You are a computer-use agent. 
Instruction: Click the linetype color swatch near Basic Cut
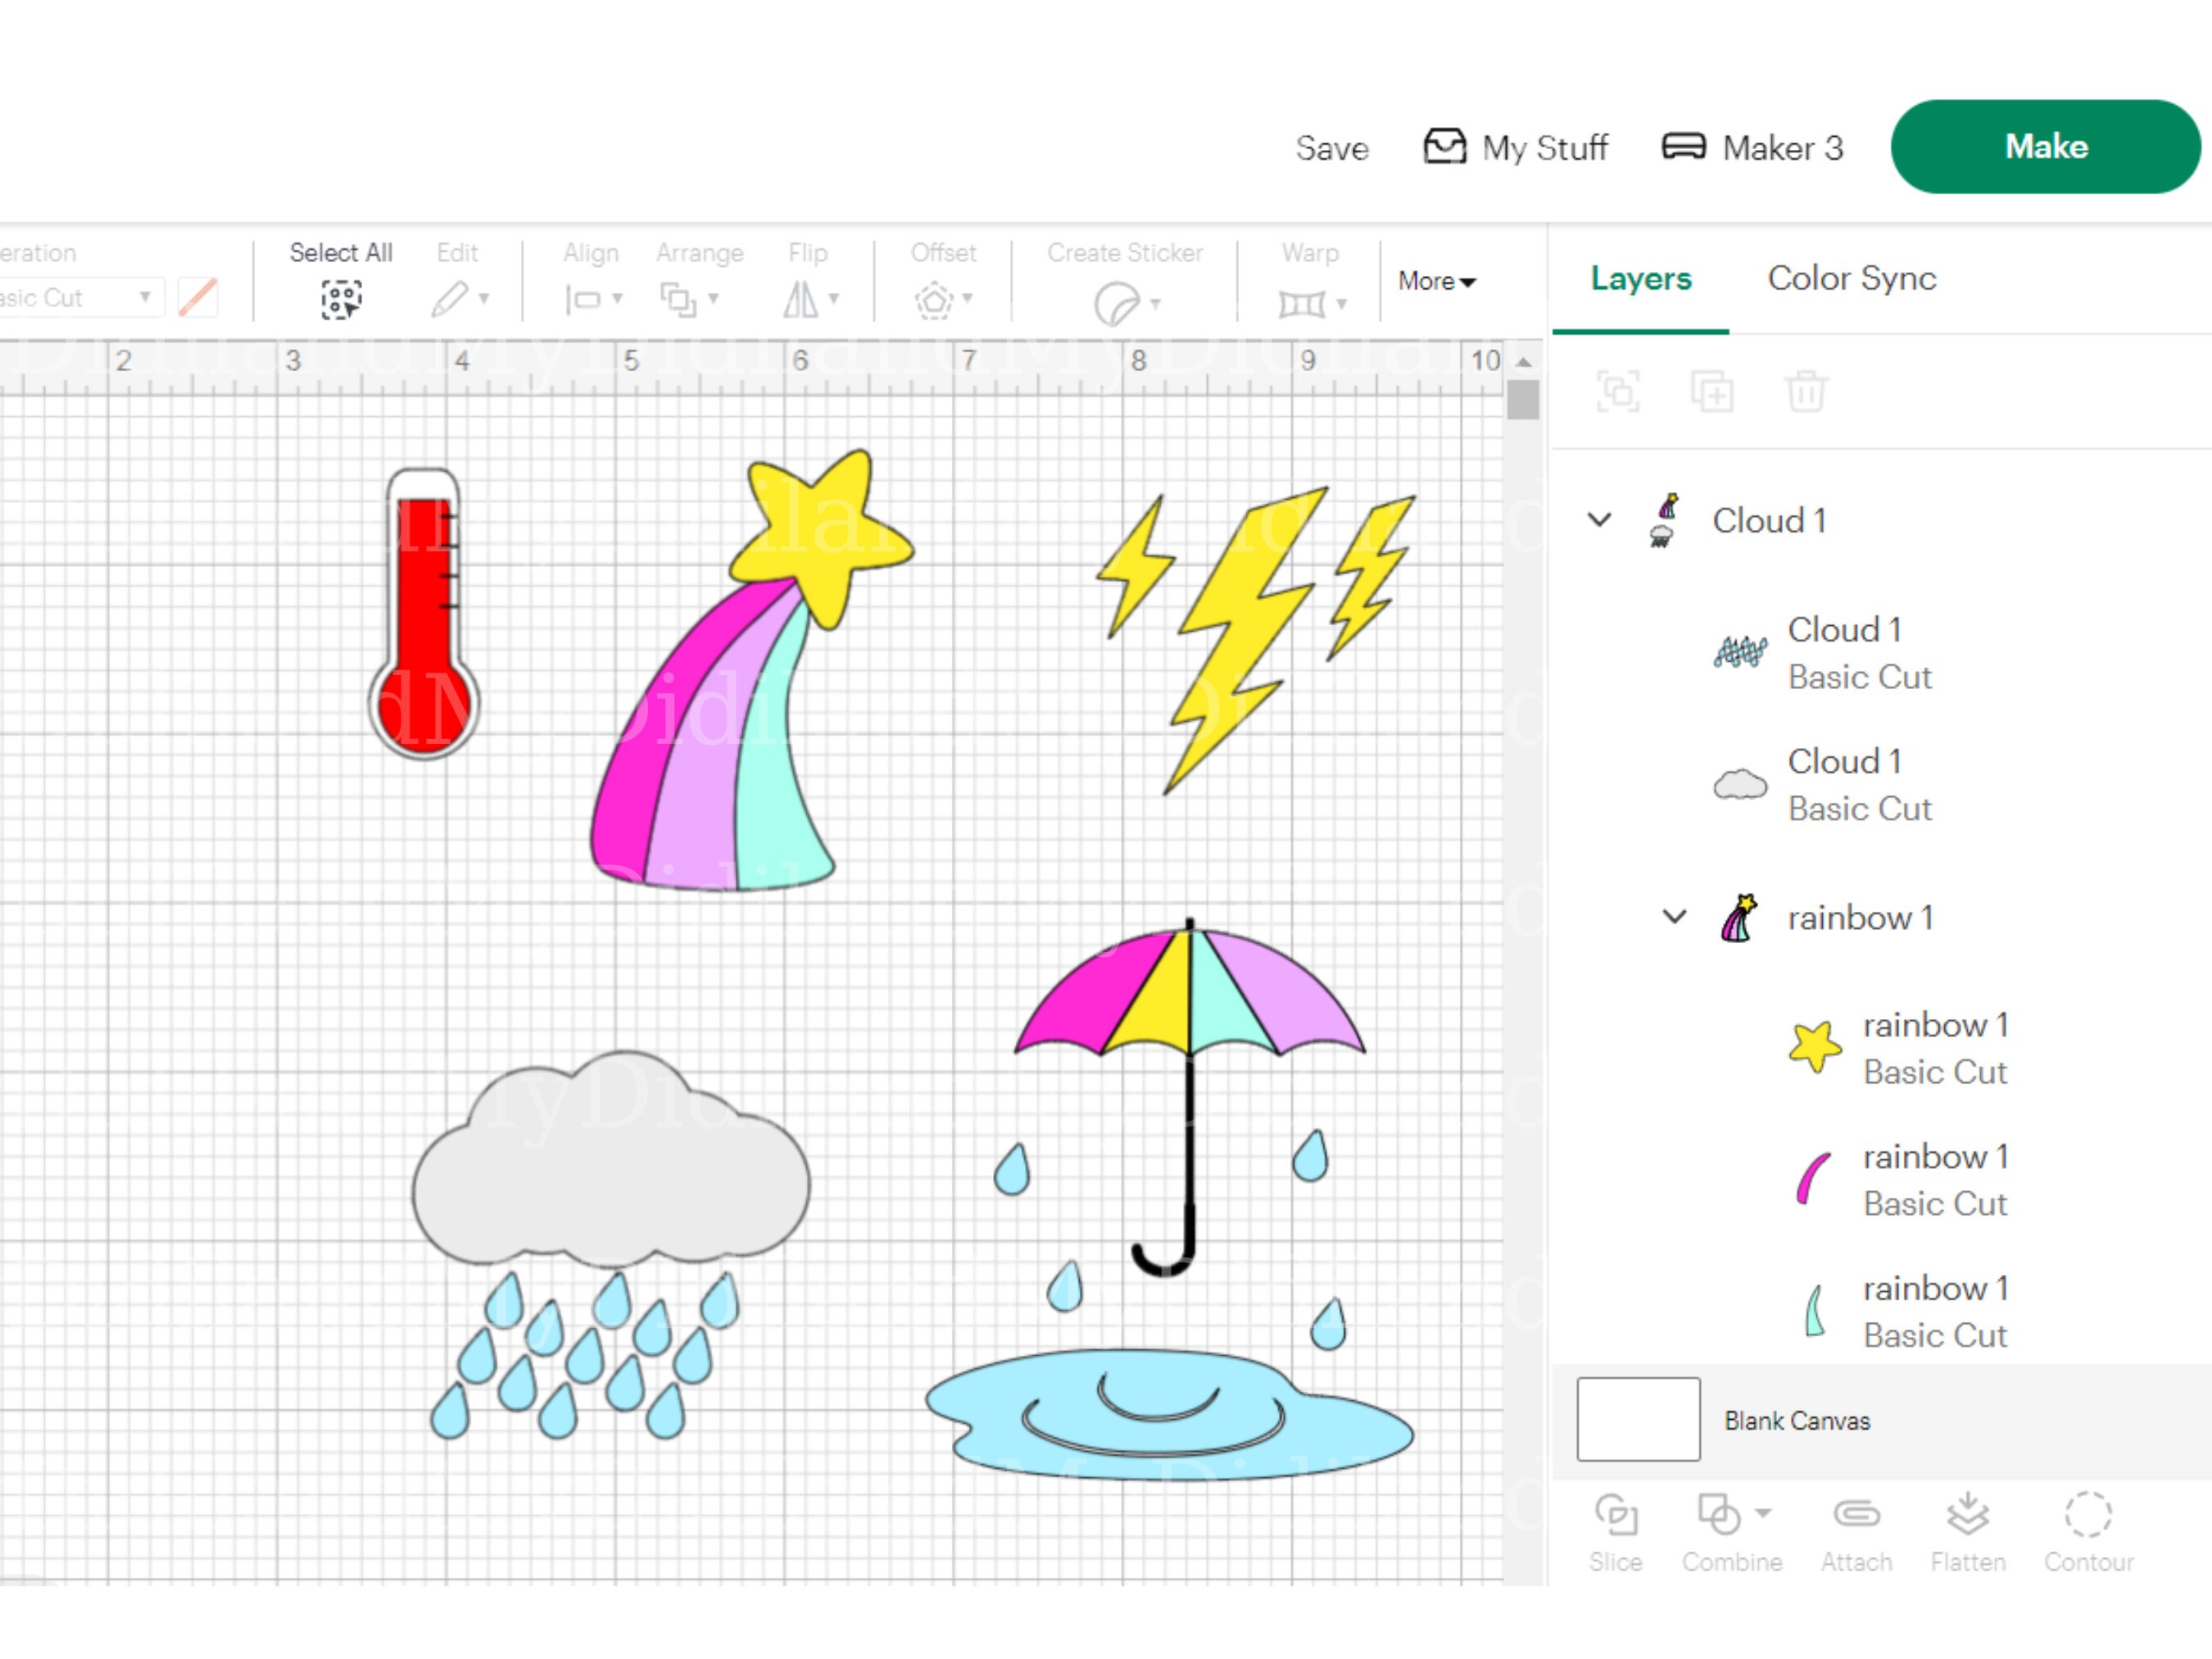(x=197, y=296)
